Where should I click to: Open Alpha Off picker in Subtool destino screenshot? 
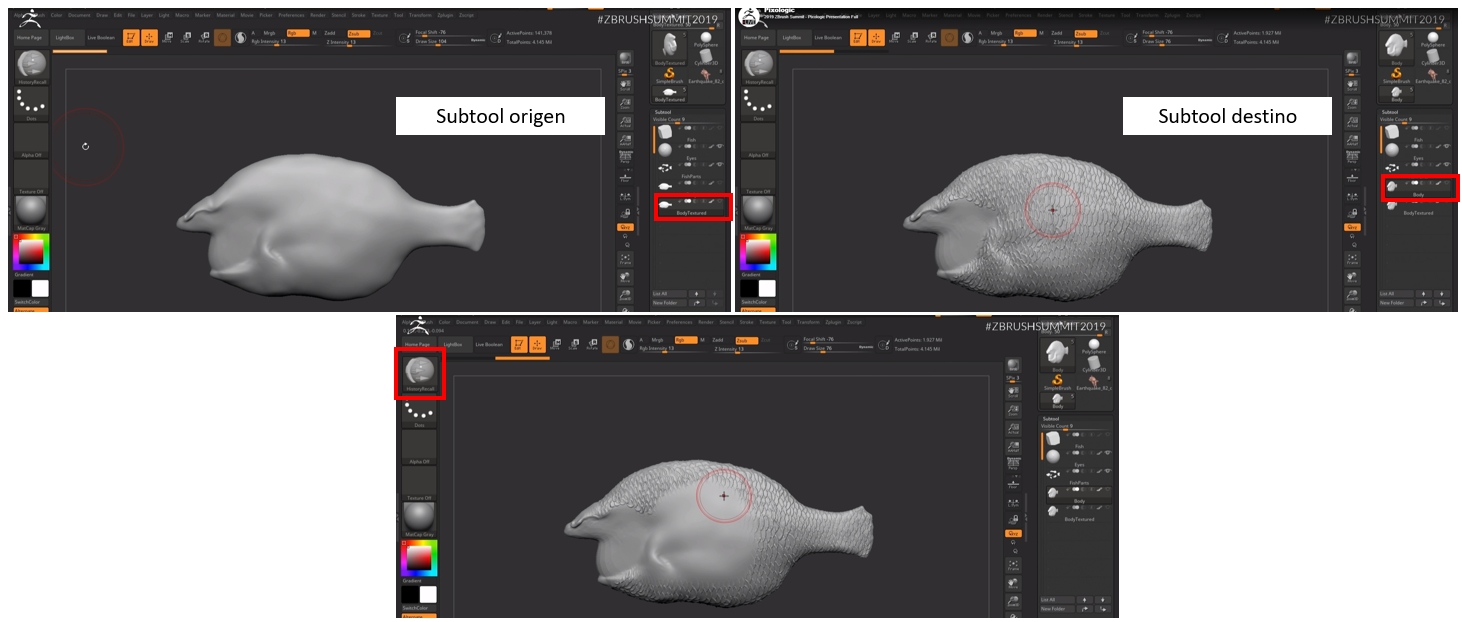(x=759, y=140)
